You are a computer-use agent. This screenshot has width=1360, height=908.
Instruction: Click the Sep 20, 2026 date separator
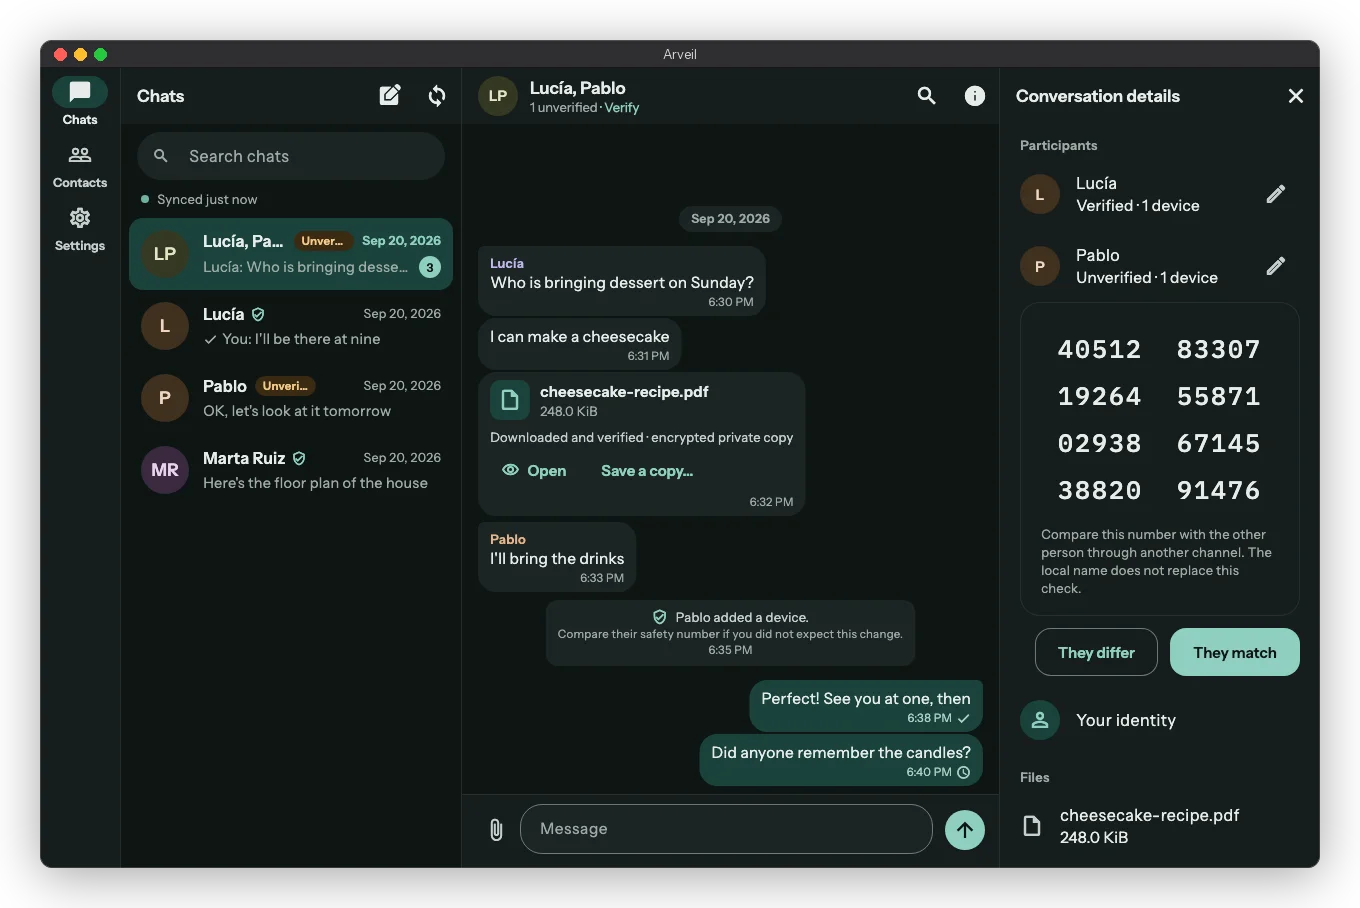tap(731, 219)
